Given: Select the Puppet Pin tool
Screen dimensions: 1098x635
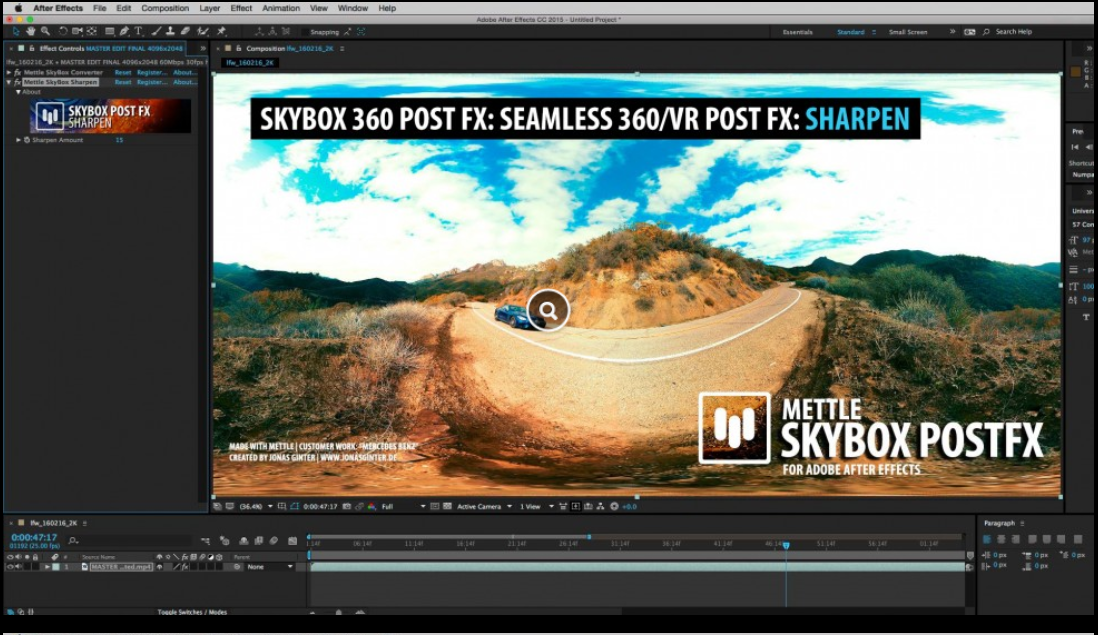Looking at the screenshot, I should 221,32.
